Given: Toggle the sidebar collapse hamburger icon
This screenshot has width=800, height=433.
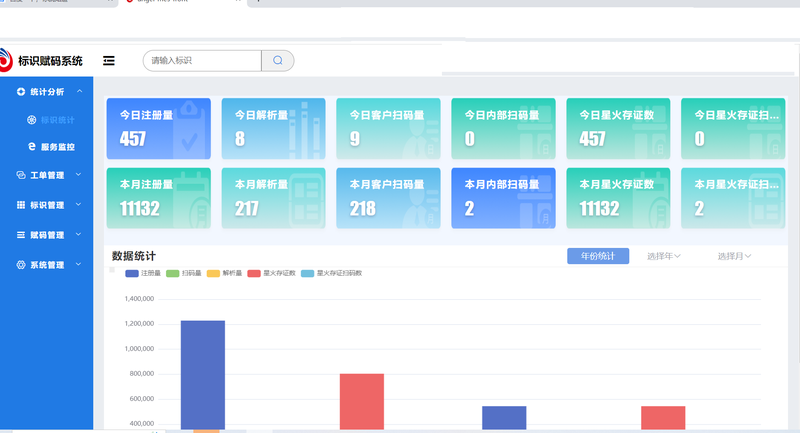Looking at the screenshot, I should (109, 61).
